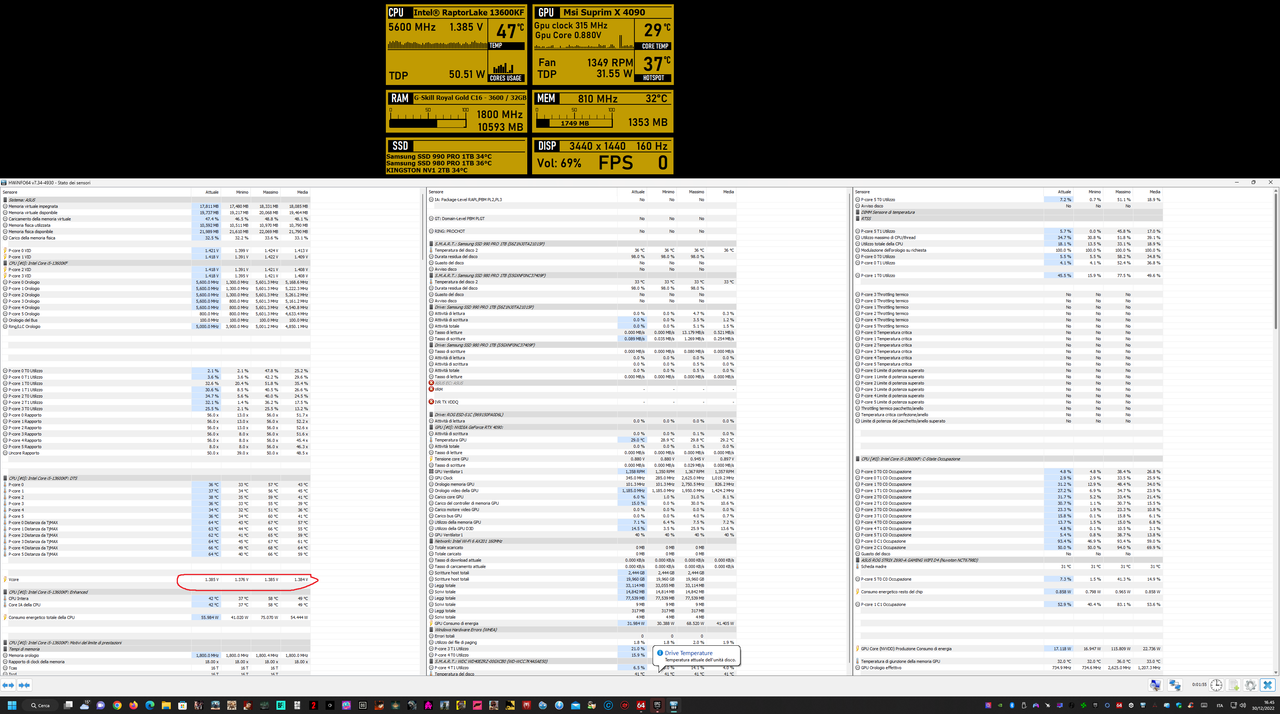
Task: Select the RING: PROCHOT row in middle pane
Action: (x=584, y=231)
